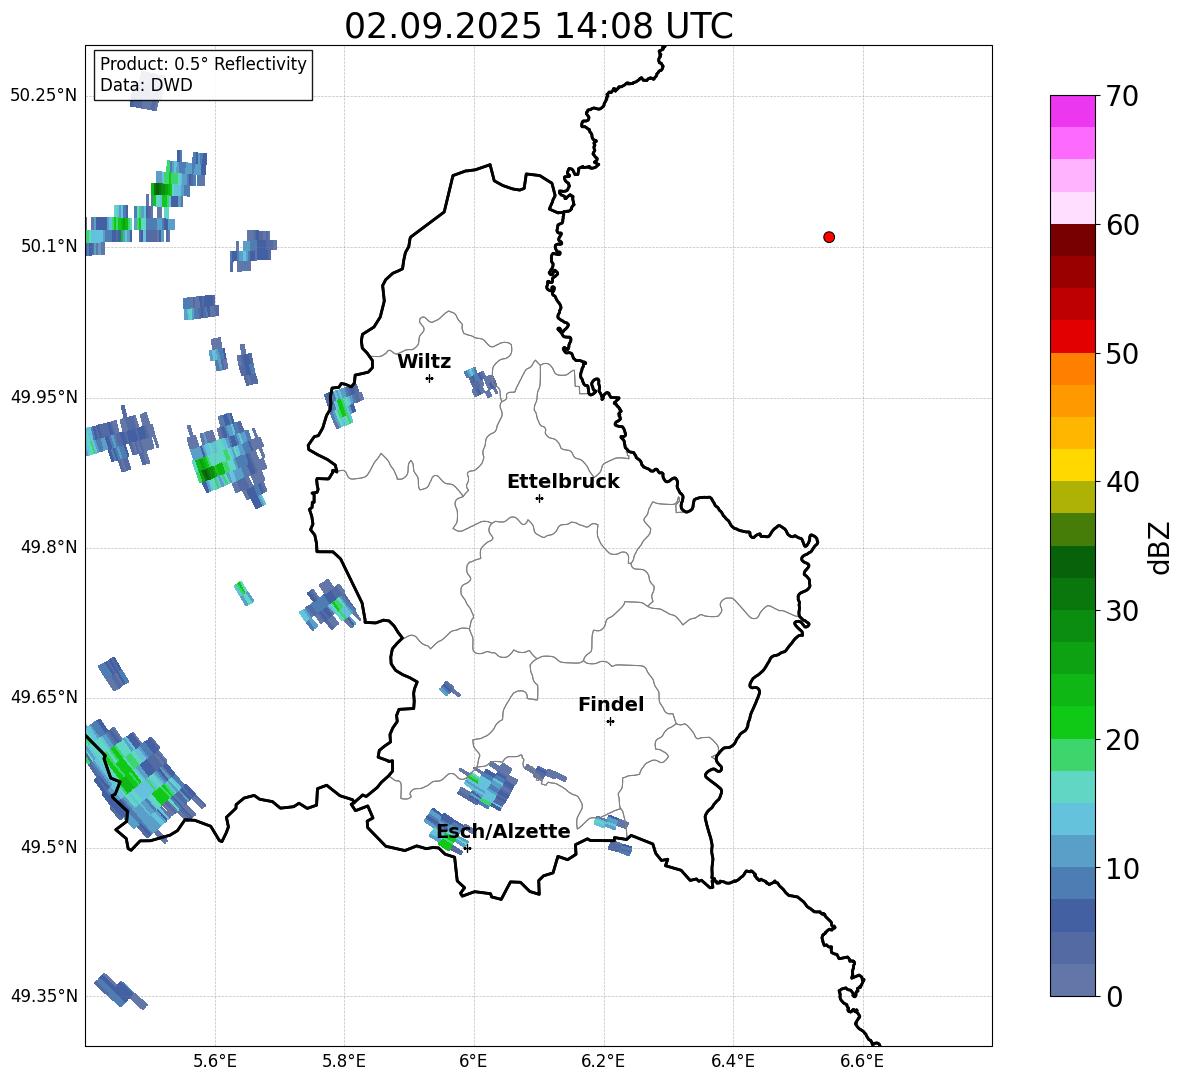Pick the bright red colorbar swatch above 50

pyautogui.click(x=1072, y=336)
